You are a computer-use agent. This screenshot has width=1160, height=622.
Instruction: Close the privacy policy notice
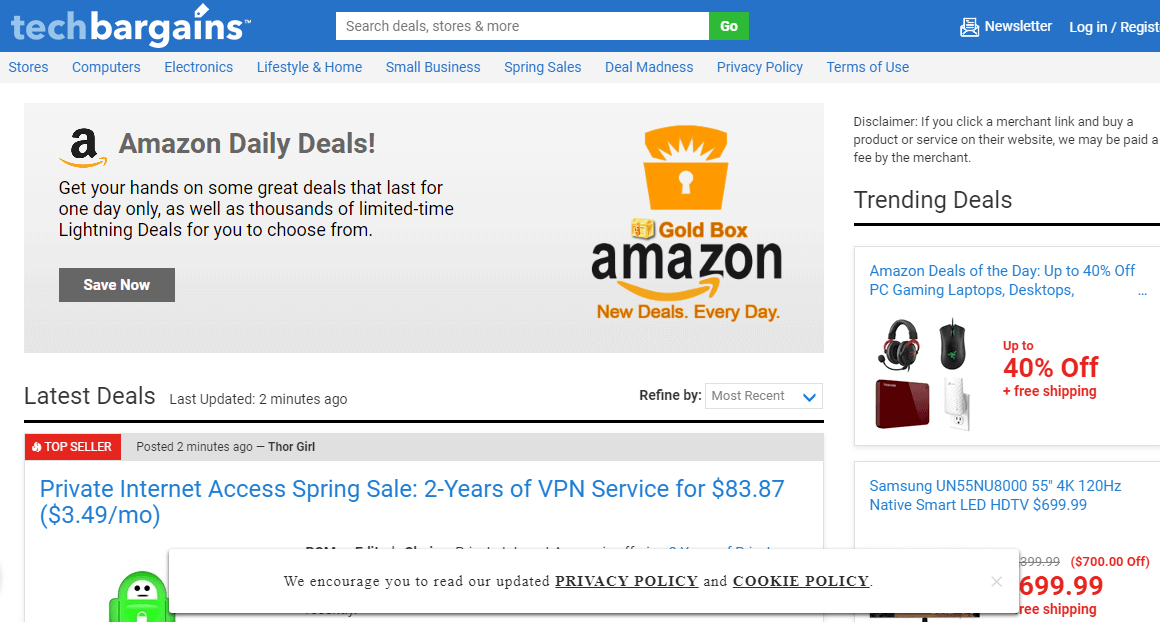click(x=996, y=581)
